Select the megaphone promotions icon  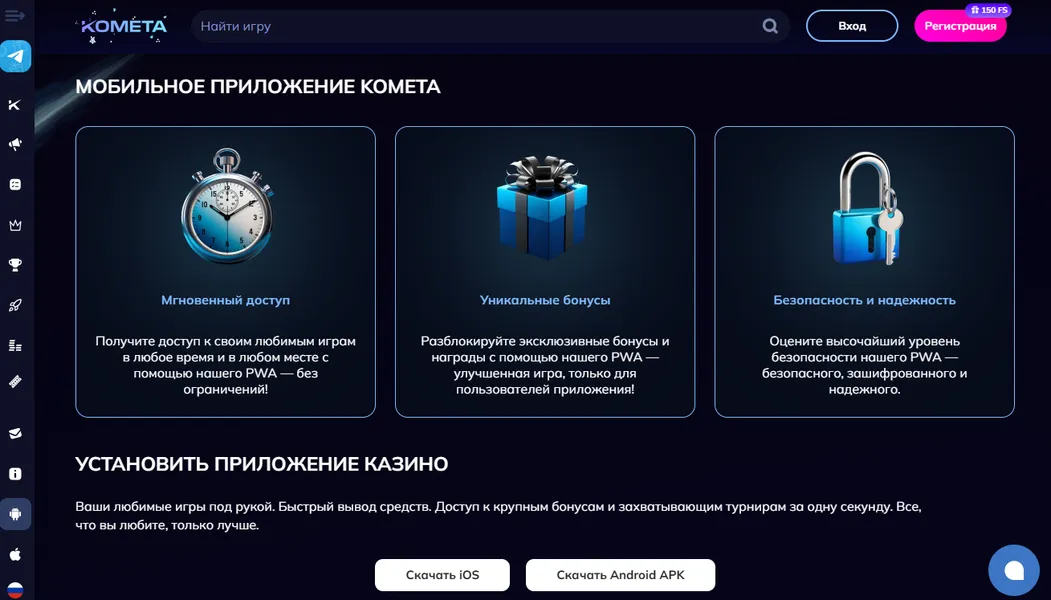click(16, 144)
